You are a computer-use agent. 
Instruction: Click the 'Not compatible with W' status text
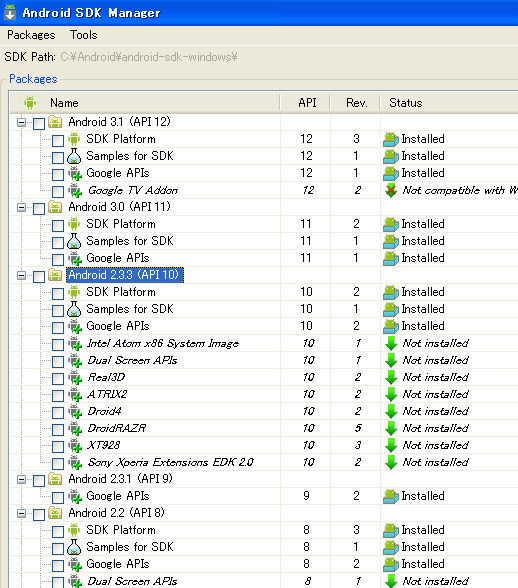click(460, 190)
